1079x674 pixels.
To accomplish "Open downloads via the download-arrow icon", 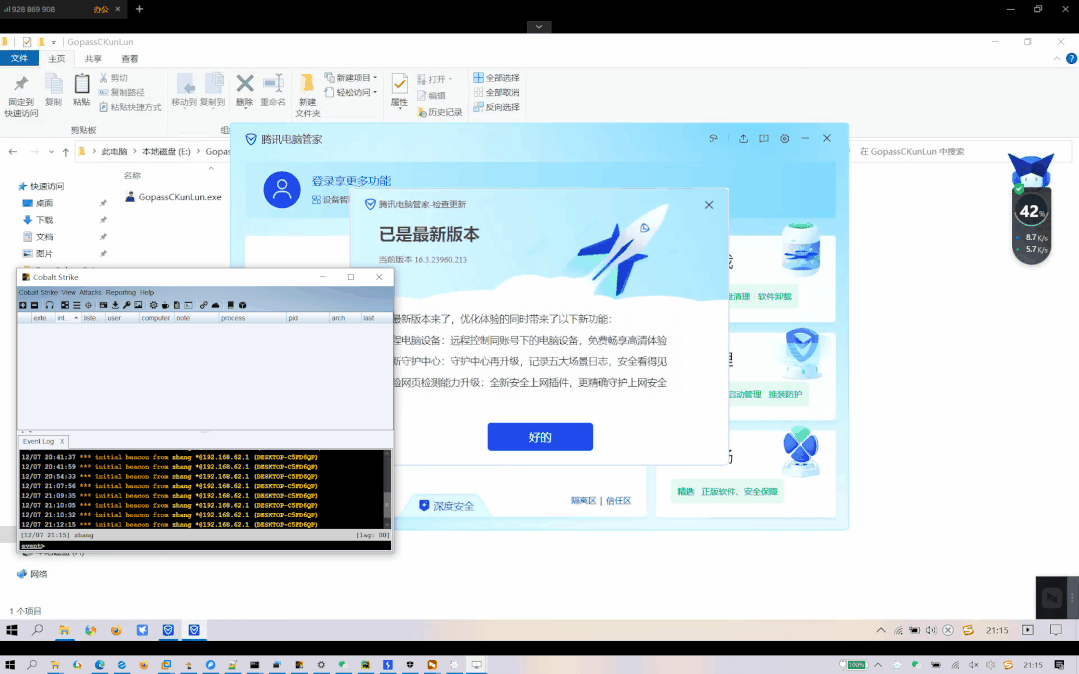I will click(x=115, y=305).
